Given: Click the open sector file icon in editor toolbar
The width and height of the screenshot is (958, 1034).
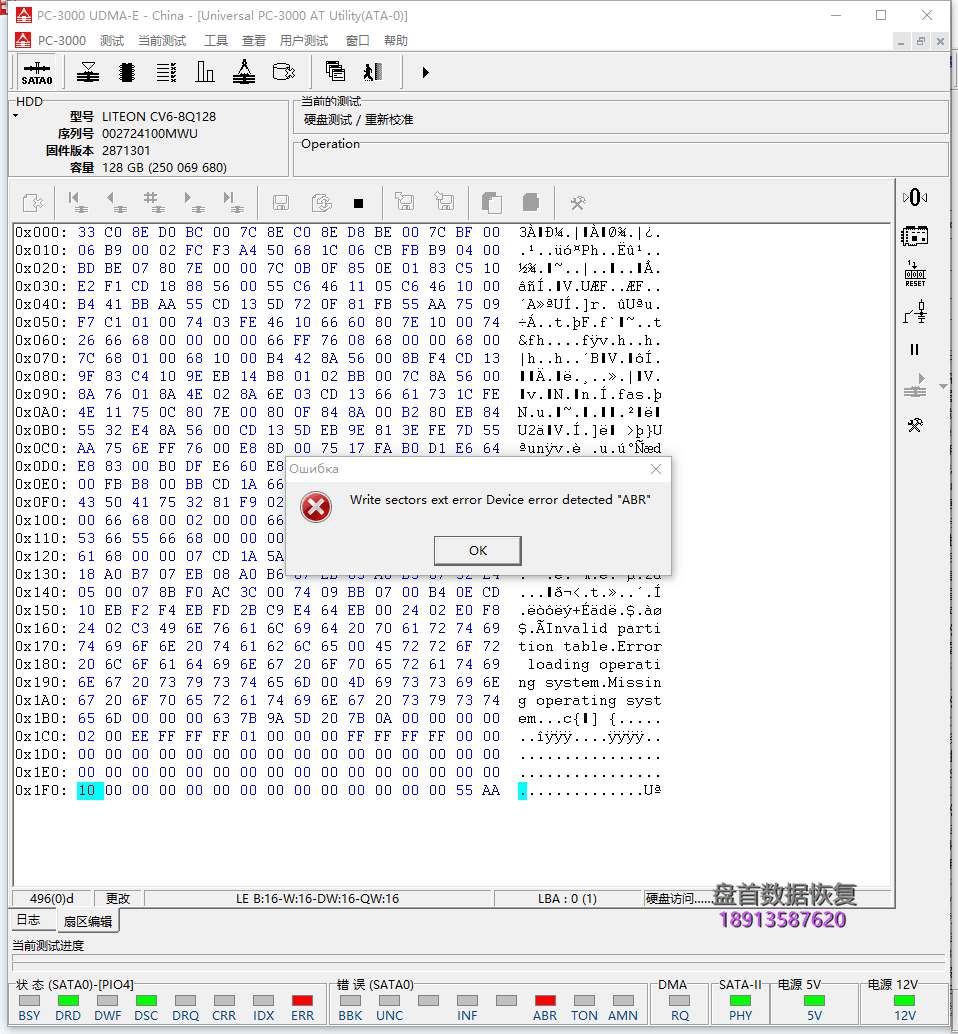Looking at the screenshot, I should coord(32,202).
